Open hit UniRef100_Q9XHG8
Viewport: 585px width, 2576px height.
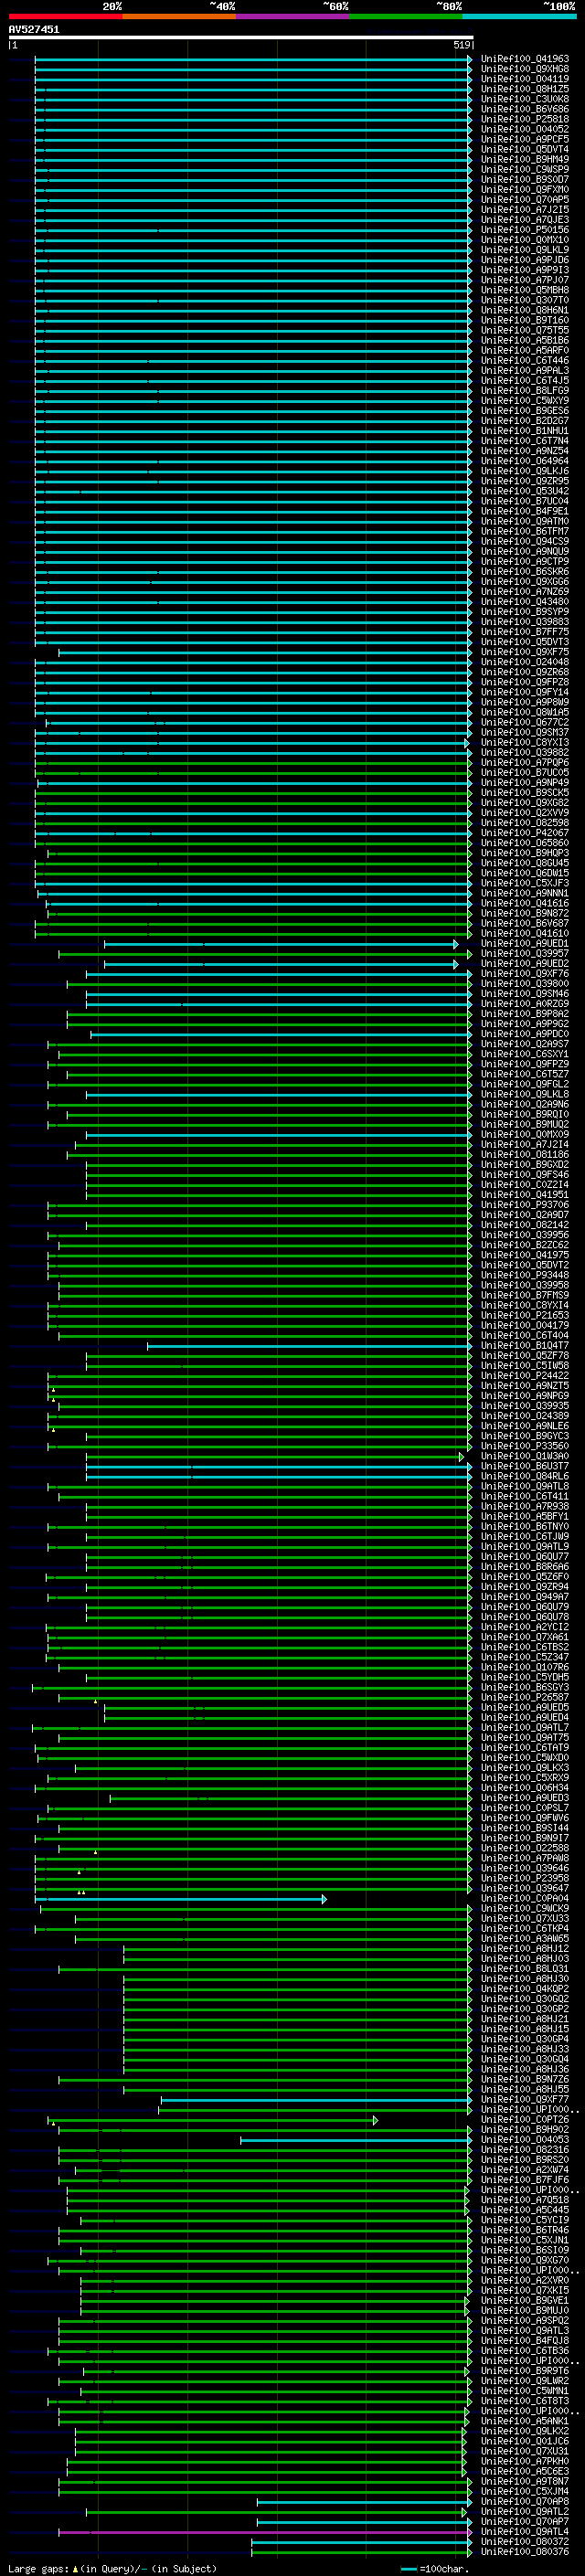[524, 69]
